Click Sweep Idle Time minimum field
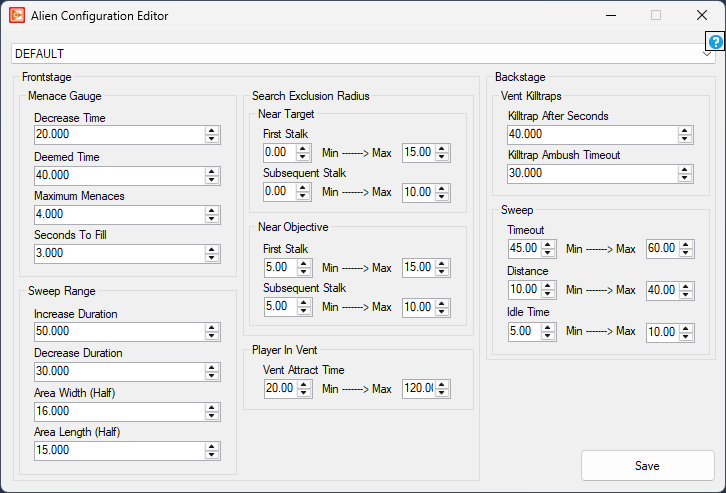Image resolution: width=726 pixels, height=493 pixels. (x=521, y=332)
